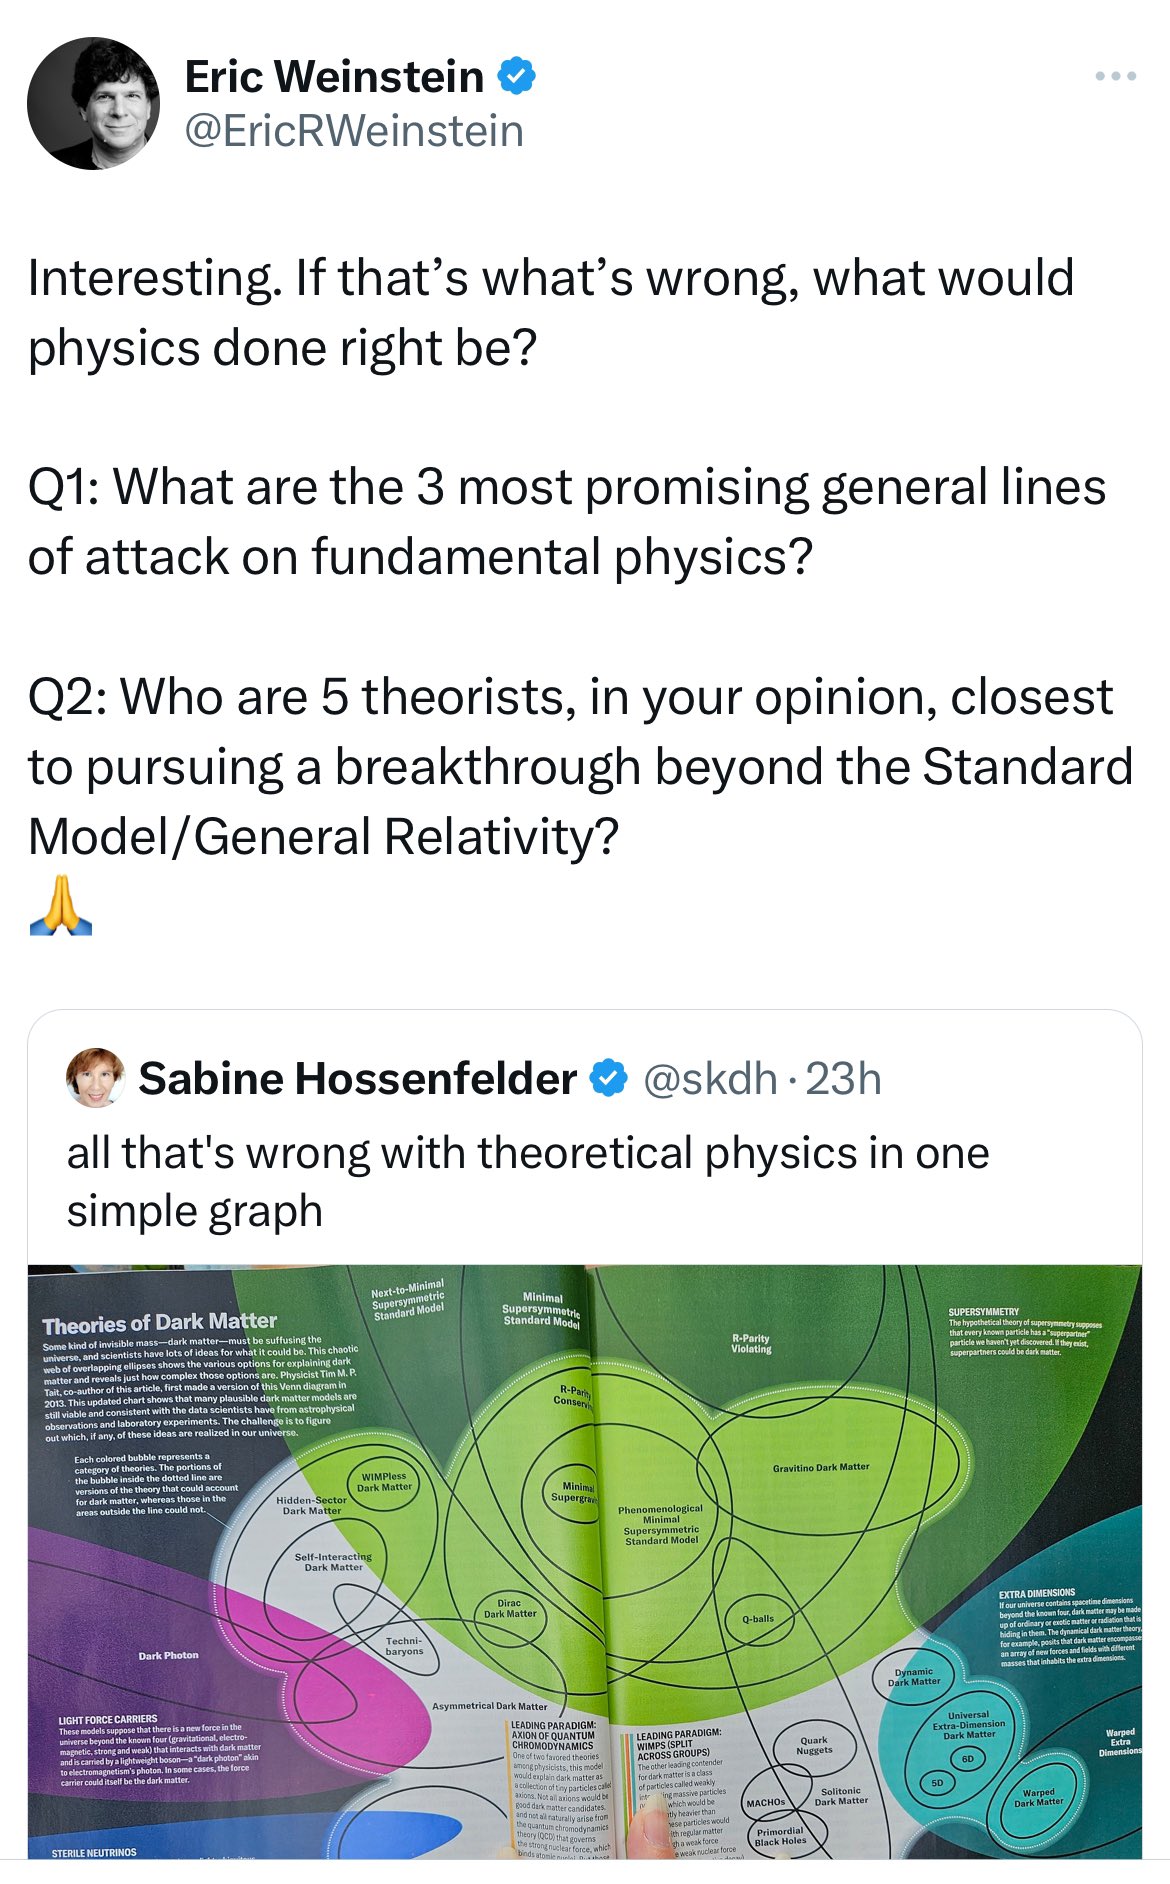This screenshot has height=1884, width=1170.
Task: Click "Gravitino Dark Matter" label in the diagram
Action: (821, 1467)
